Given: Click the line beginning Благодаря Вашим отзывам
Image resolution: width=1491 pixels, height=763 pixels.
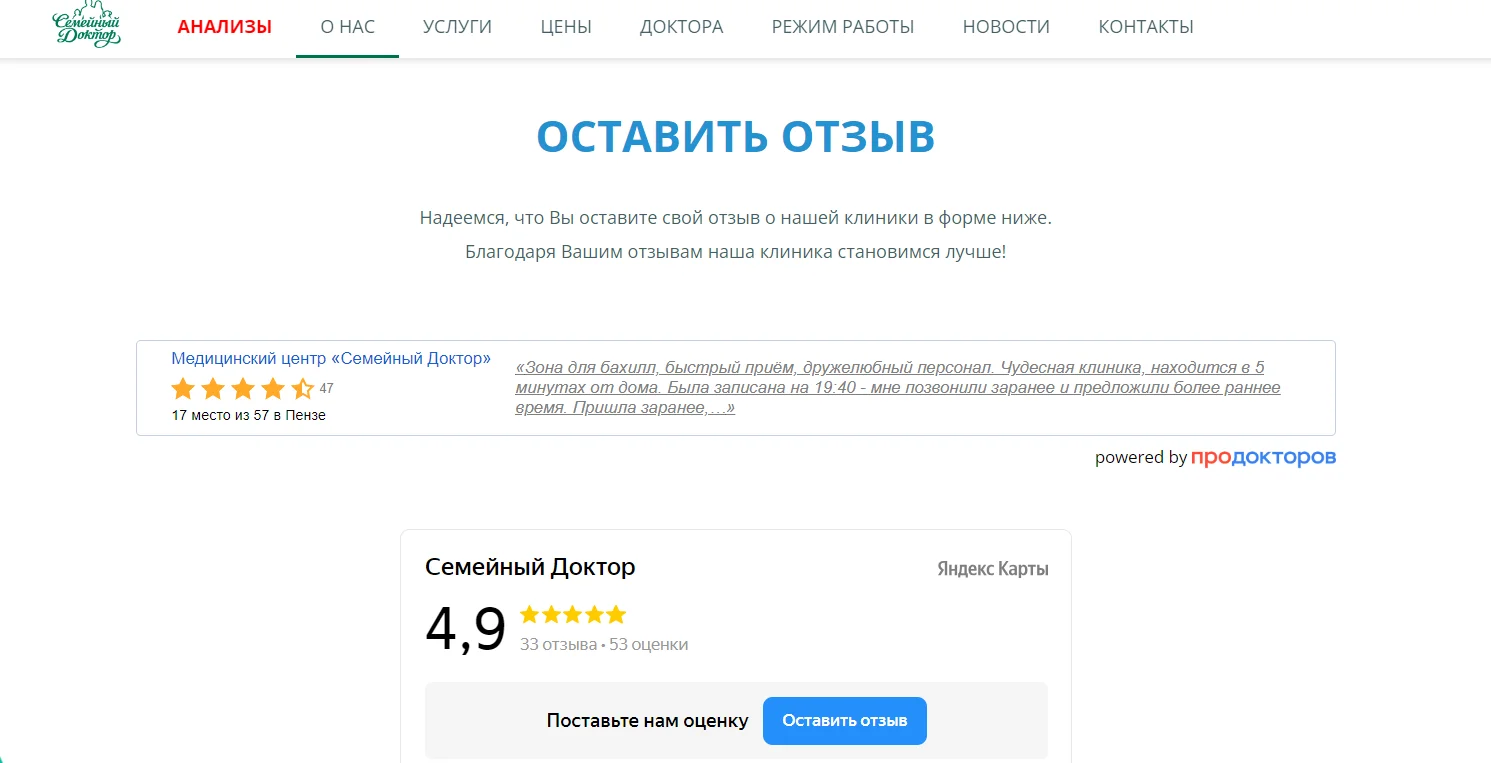Looking at the screenshot, I should [736, 251].
